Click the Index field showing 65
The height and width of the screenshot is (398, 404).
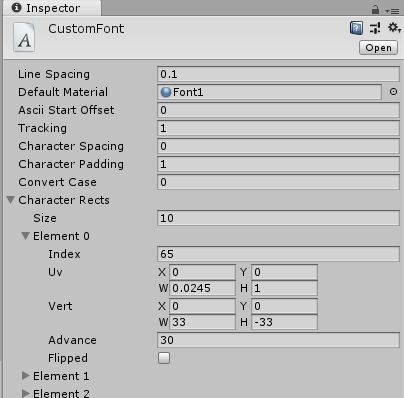278,254
